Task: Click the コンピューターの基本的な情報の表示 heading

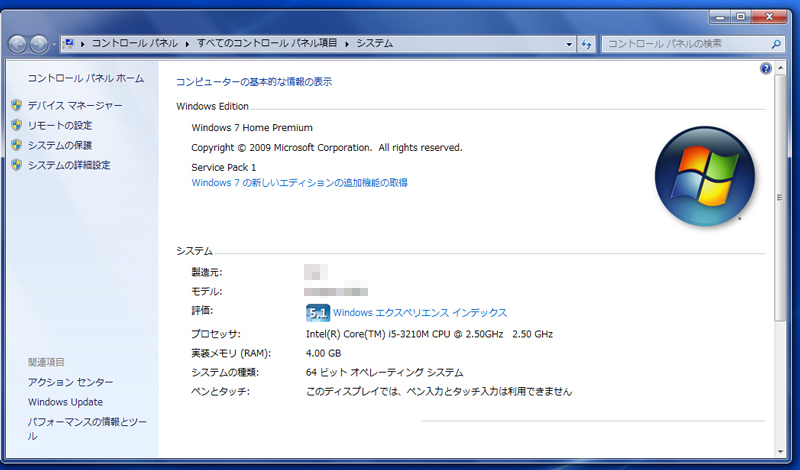Action: (x=254, y=82)
